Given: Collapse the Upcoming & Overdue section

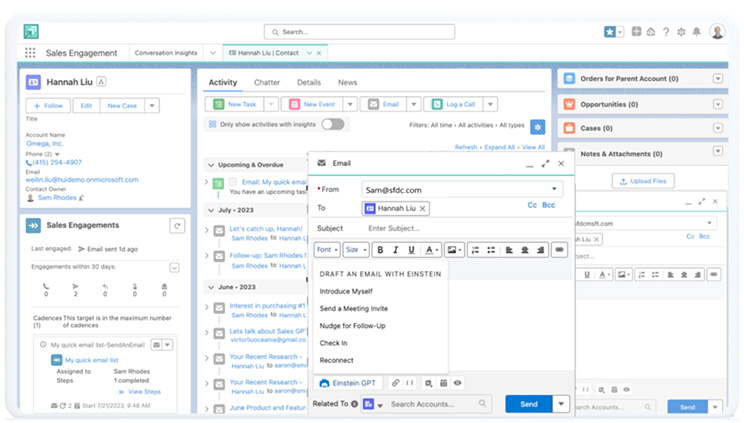Looking at the screenshot, I should (211, 165).
